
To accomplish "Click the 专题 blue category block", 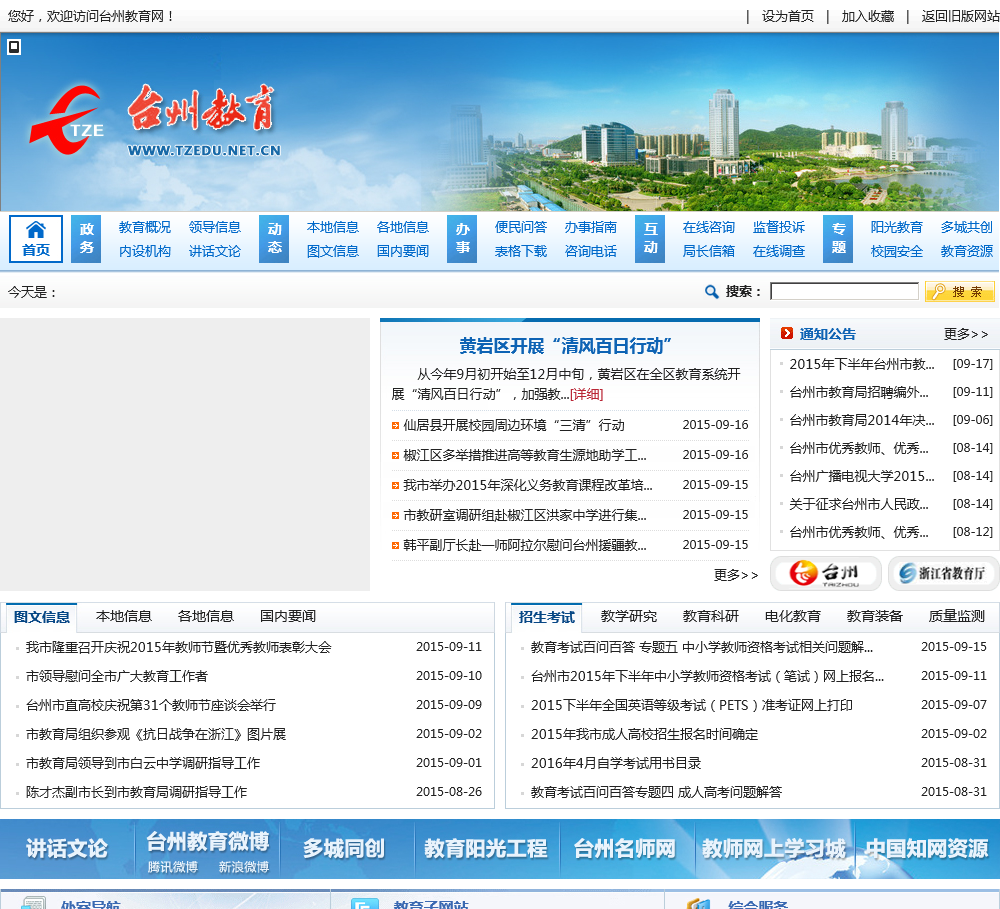I will (839, 239).
